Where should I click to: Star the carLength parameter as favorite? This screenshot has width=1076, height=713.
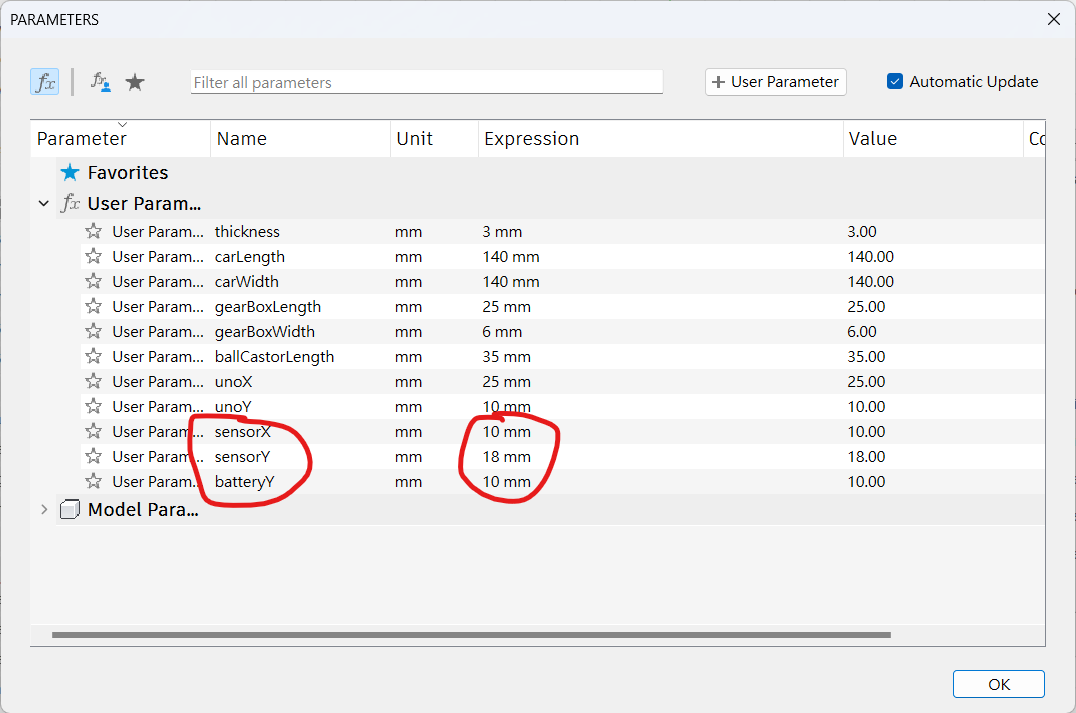pos(94,257)
